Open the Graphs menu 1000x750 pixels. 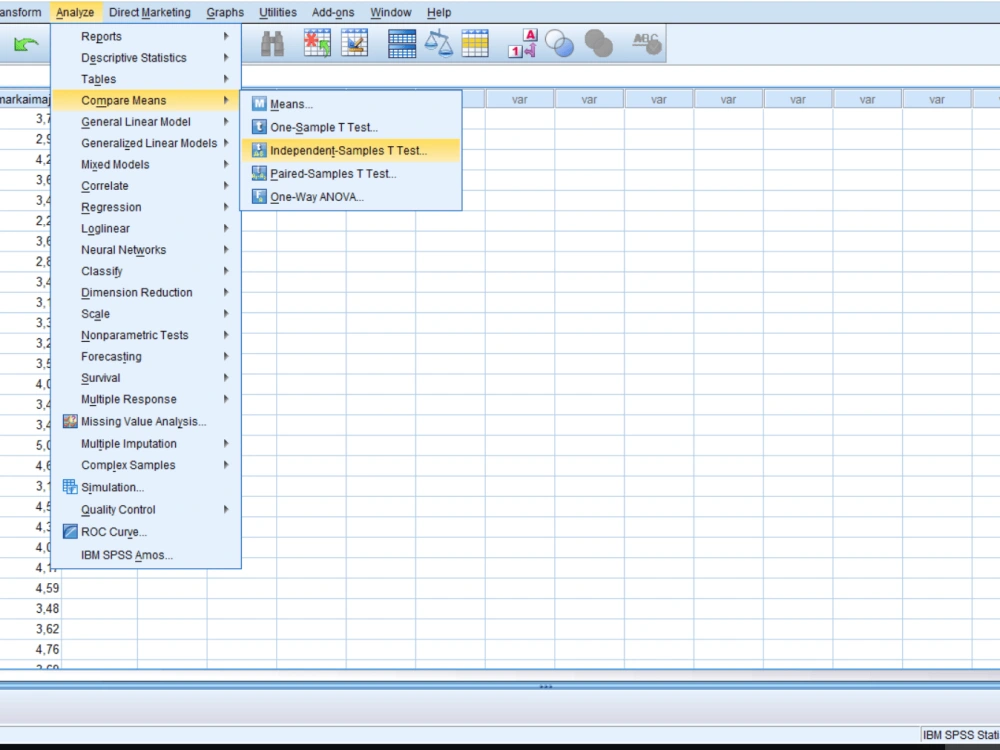pos(224,12)
